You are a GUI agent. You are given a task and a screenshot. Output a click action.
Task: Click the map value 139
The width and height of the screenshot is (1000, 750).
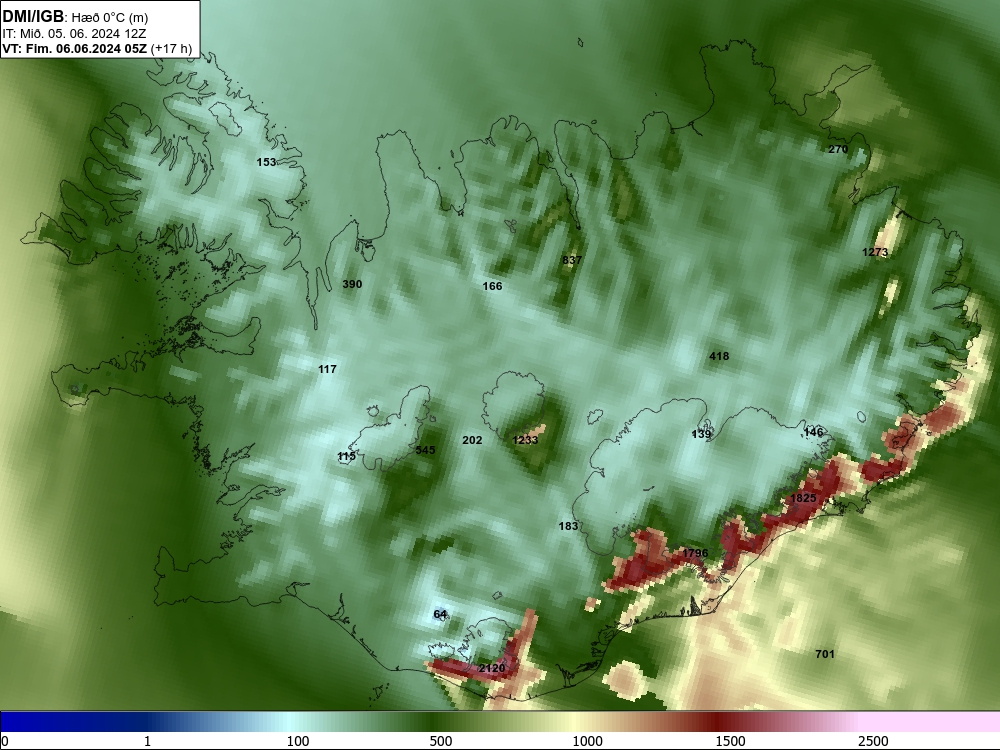(x=701, y=434)
